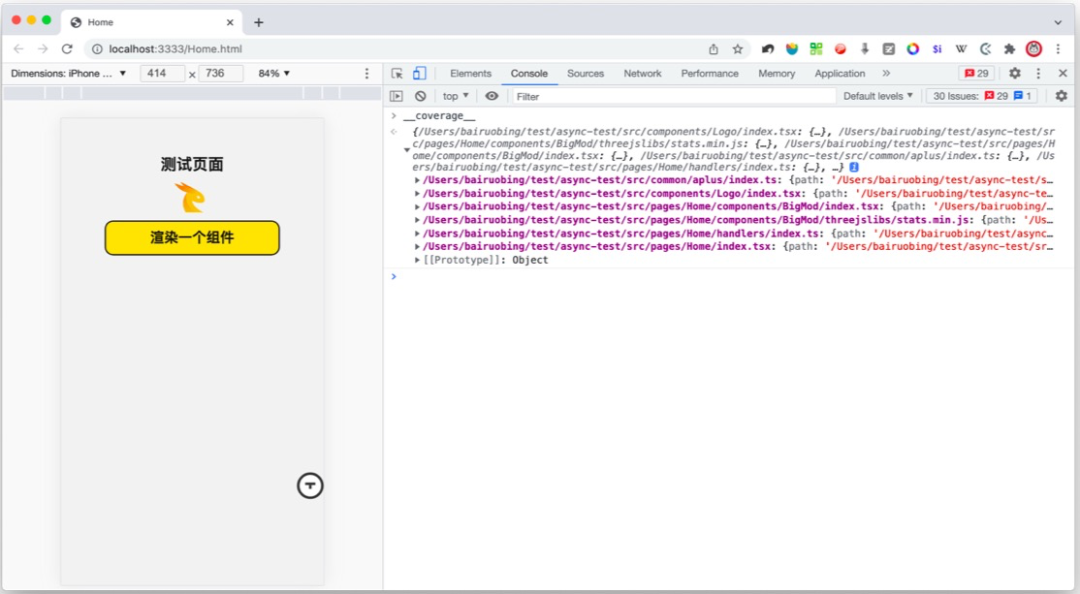Click the 测试页面 page heading

point(192,164)
